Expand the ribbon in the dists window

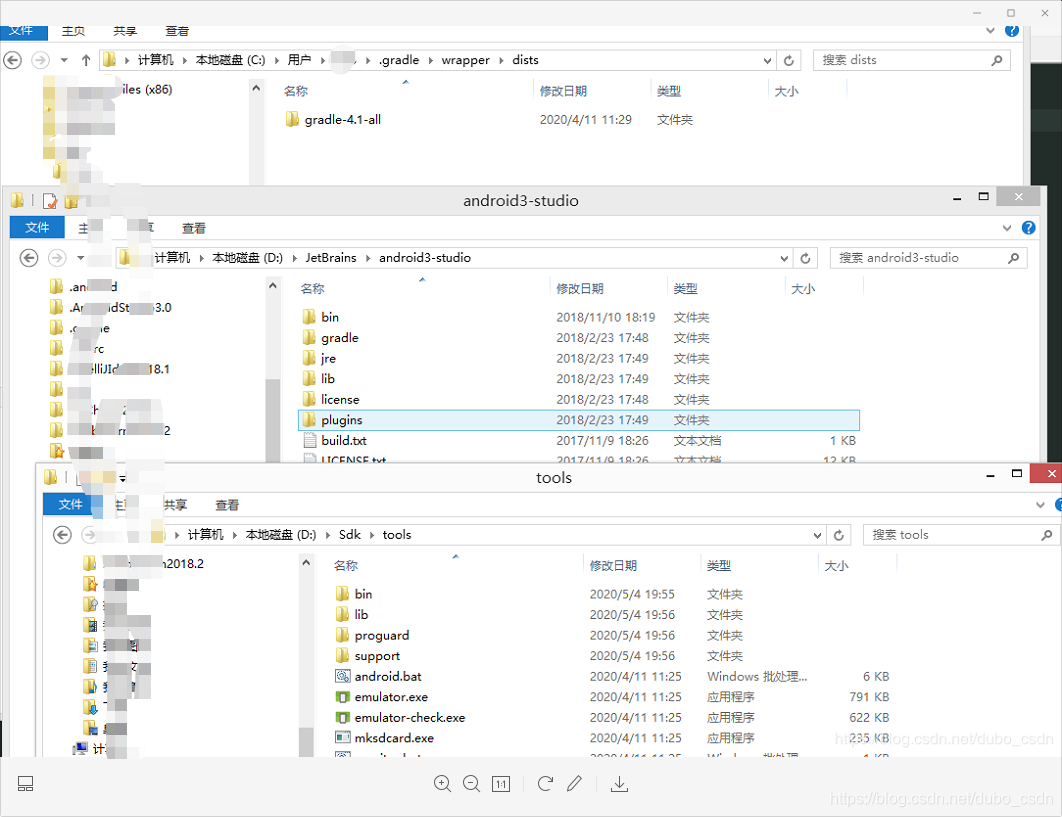[x=990, y=30]
